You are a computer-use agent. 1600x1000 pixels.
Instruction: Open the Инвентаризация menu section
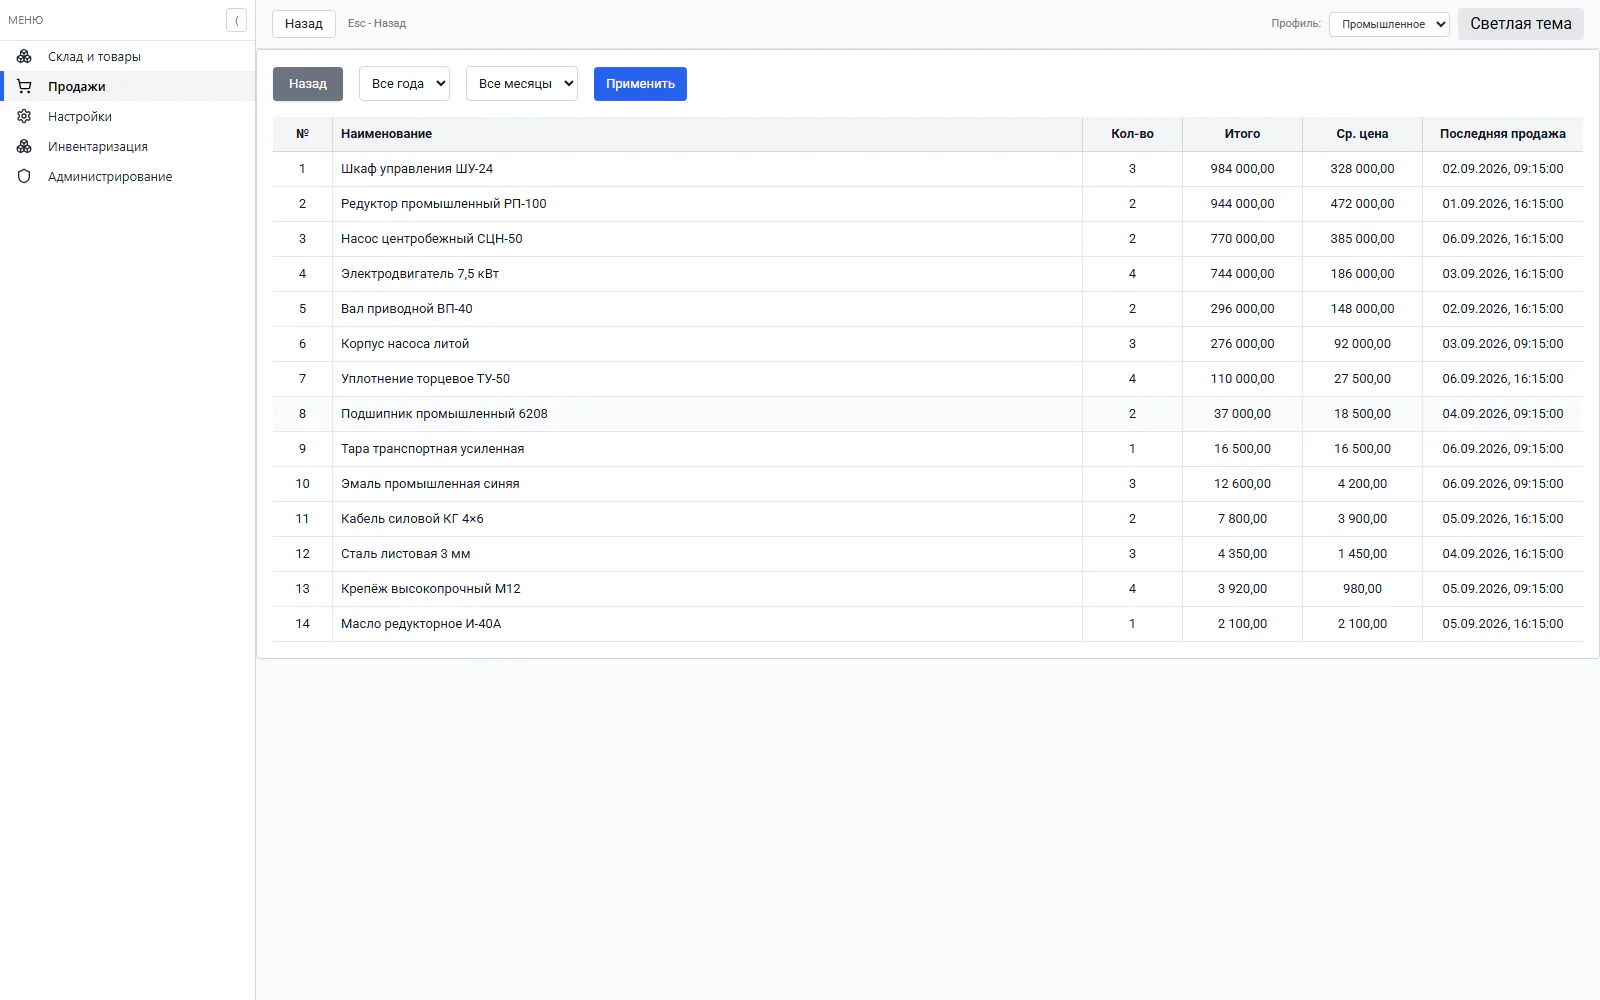coord(127,146)
